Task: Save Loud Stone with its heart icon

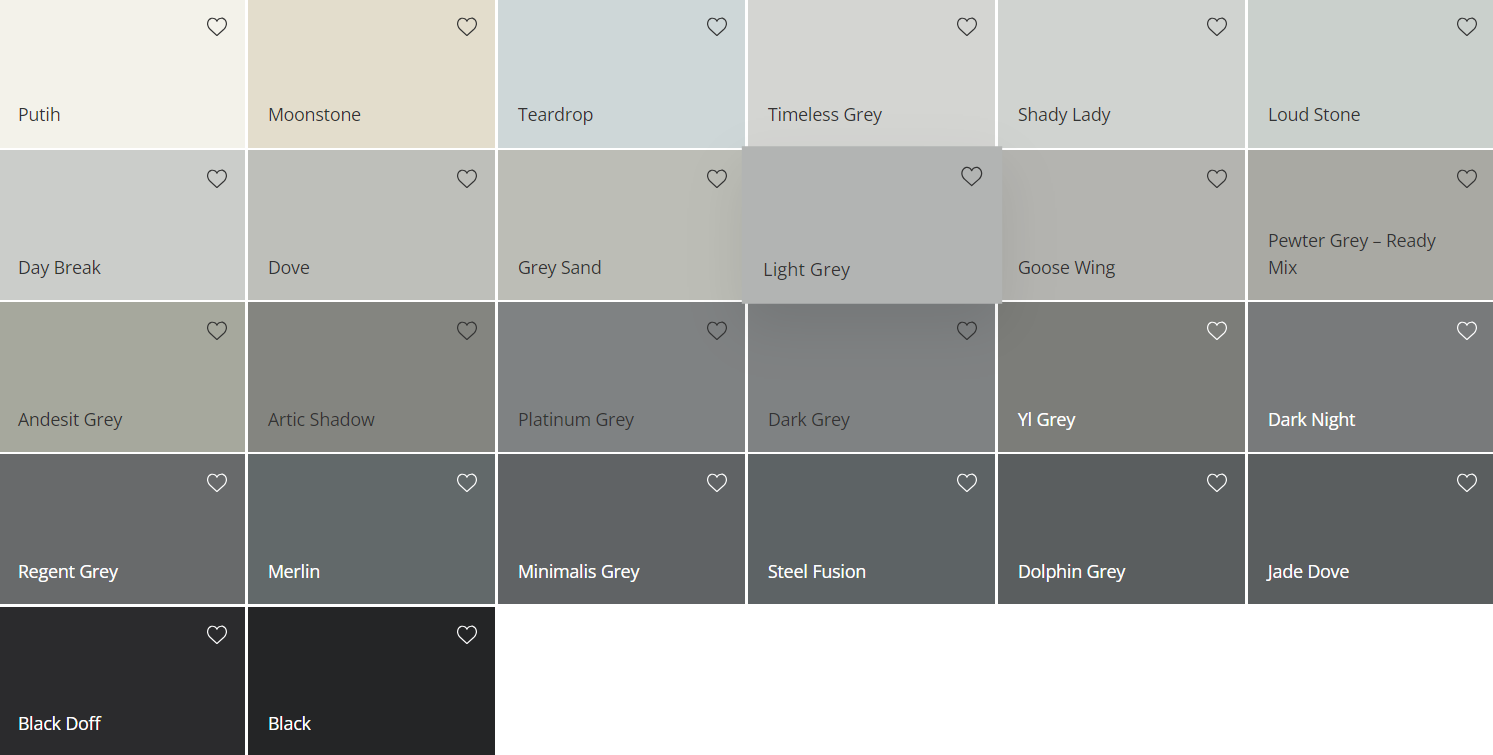Action: (1467, 27)
